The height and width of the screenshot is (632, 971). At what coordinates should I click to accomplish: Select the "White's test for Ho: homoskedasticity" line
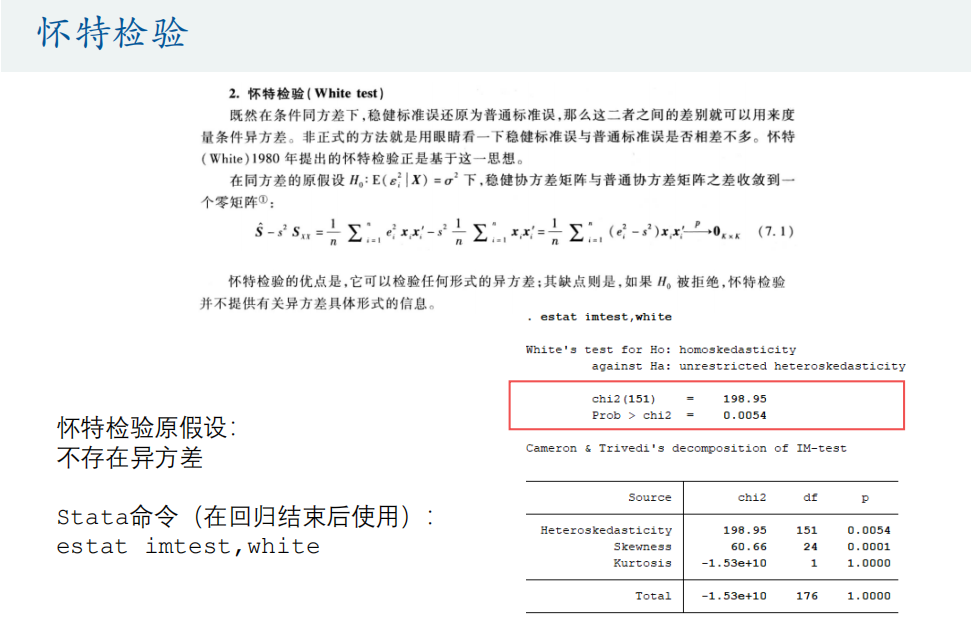click(660, 350)
